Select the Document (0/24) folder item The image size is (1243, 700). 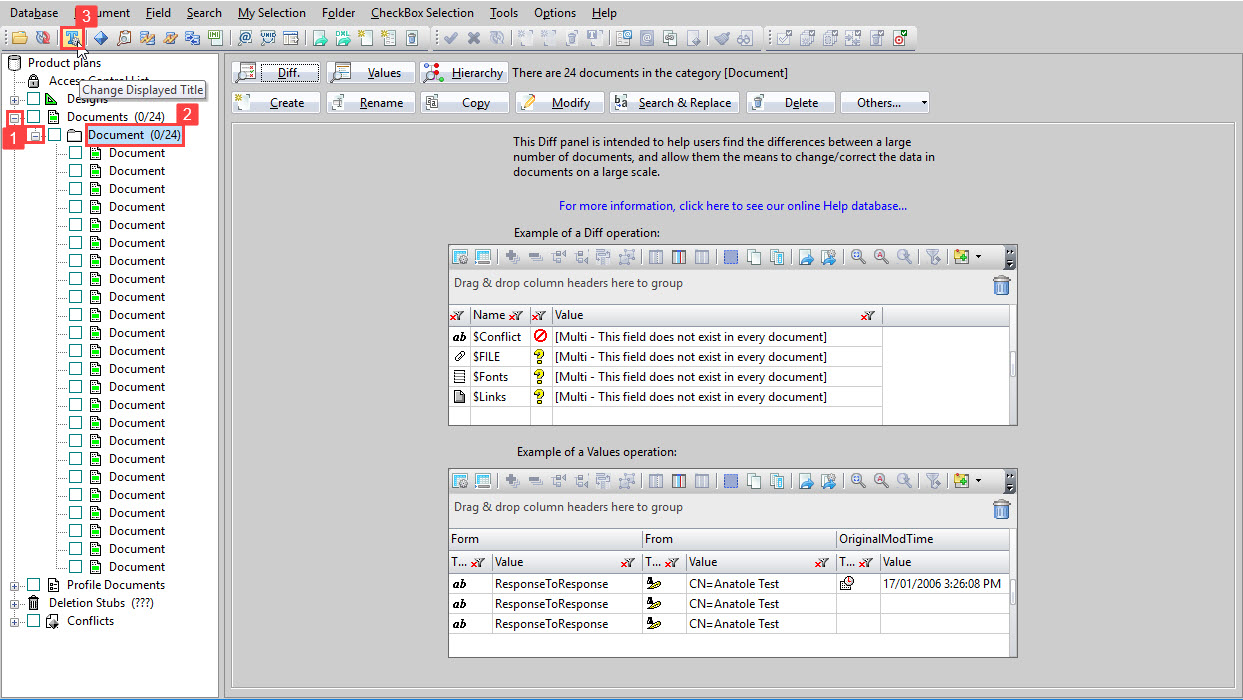pos(134,135)
